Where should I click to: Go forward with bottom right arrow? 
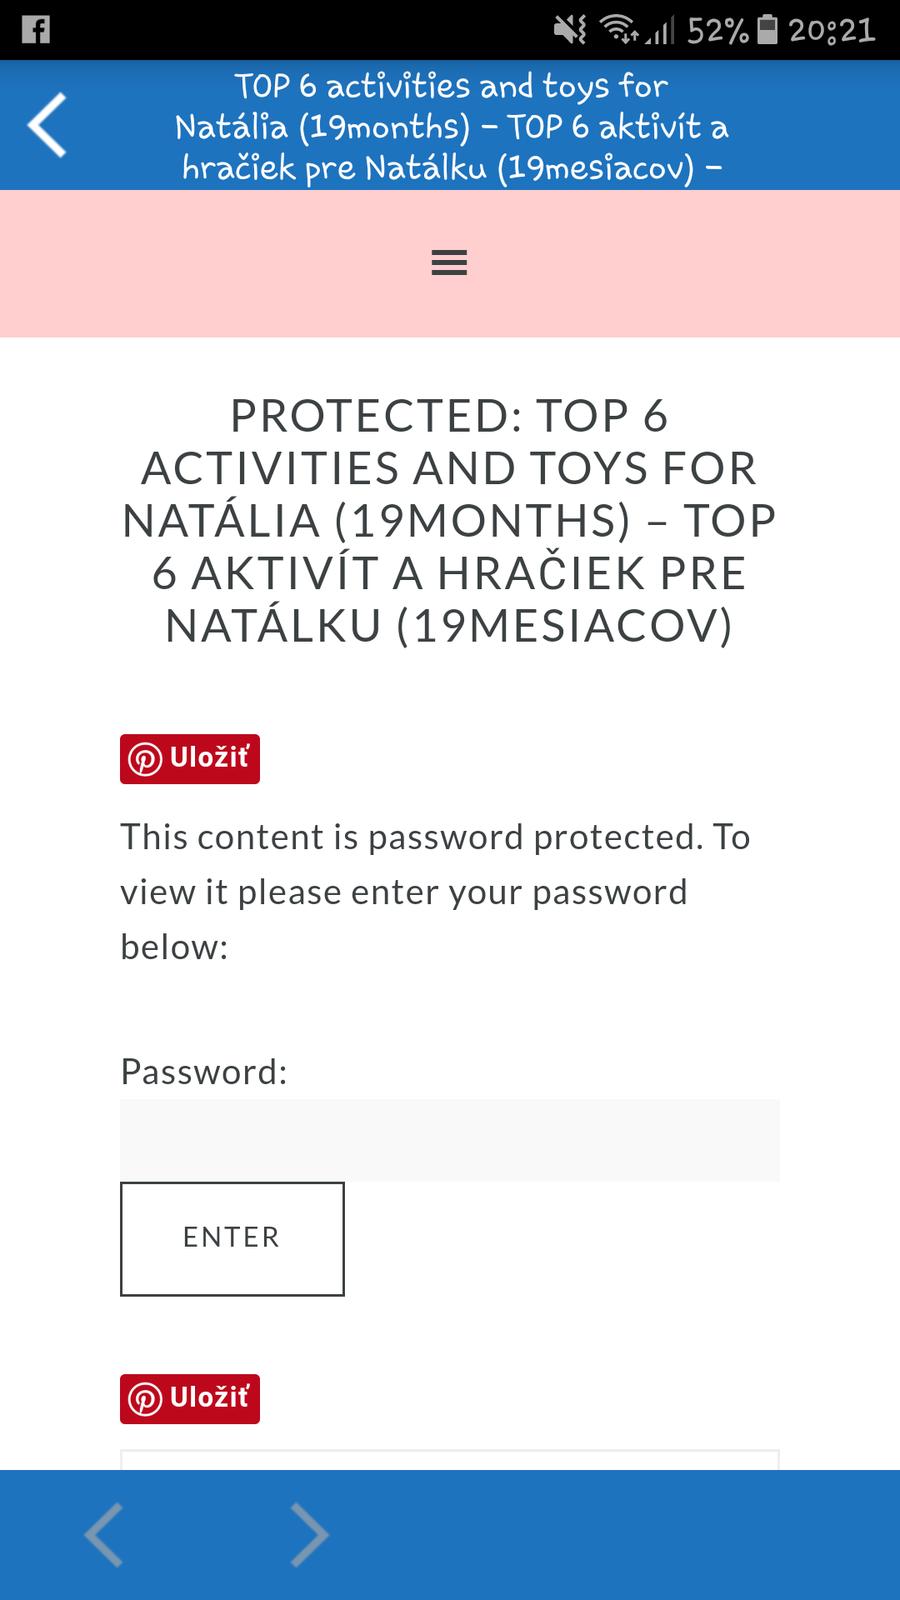pyautogui.click(x=309, y=1534)
